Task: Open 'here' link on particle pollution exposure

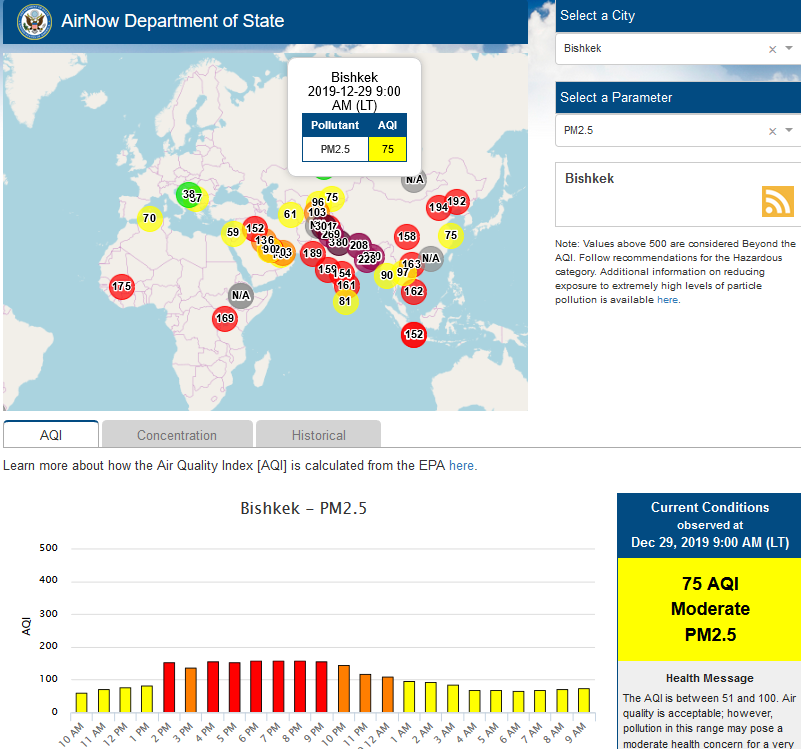Action: (667, 299)
